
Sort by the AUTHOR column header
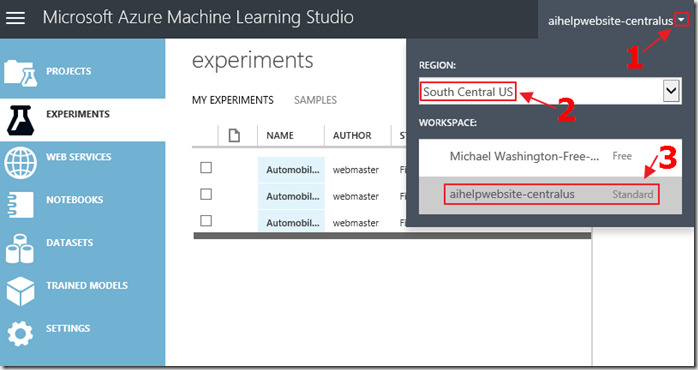tap(352, 135)
